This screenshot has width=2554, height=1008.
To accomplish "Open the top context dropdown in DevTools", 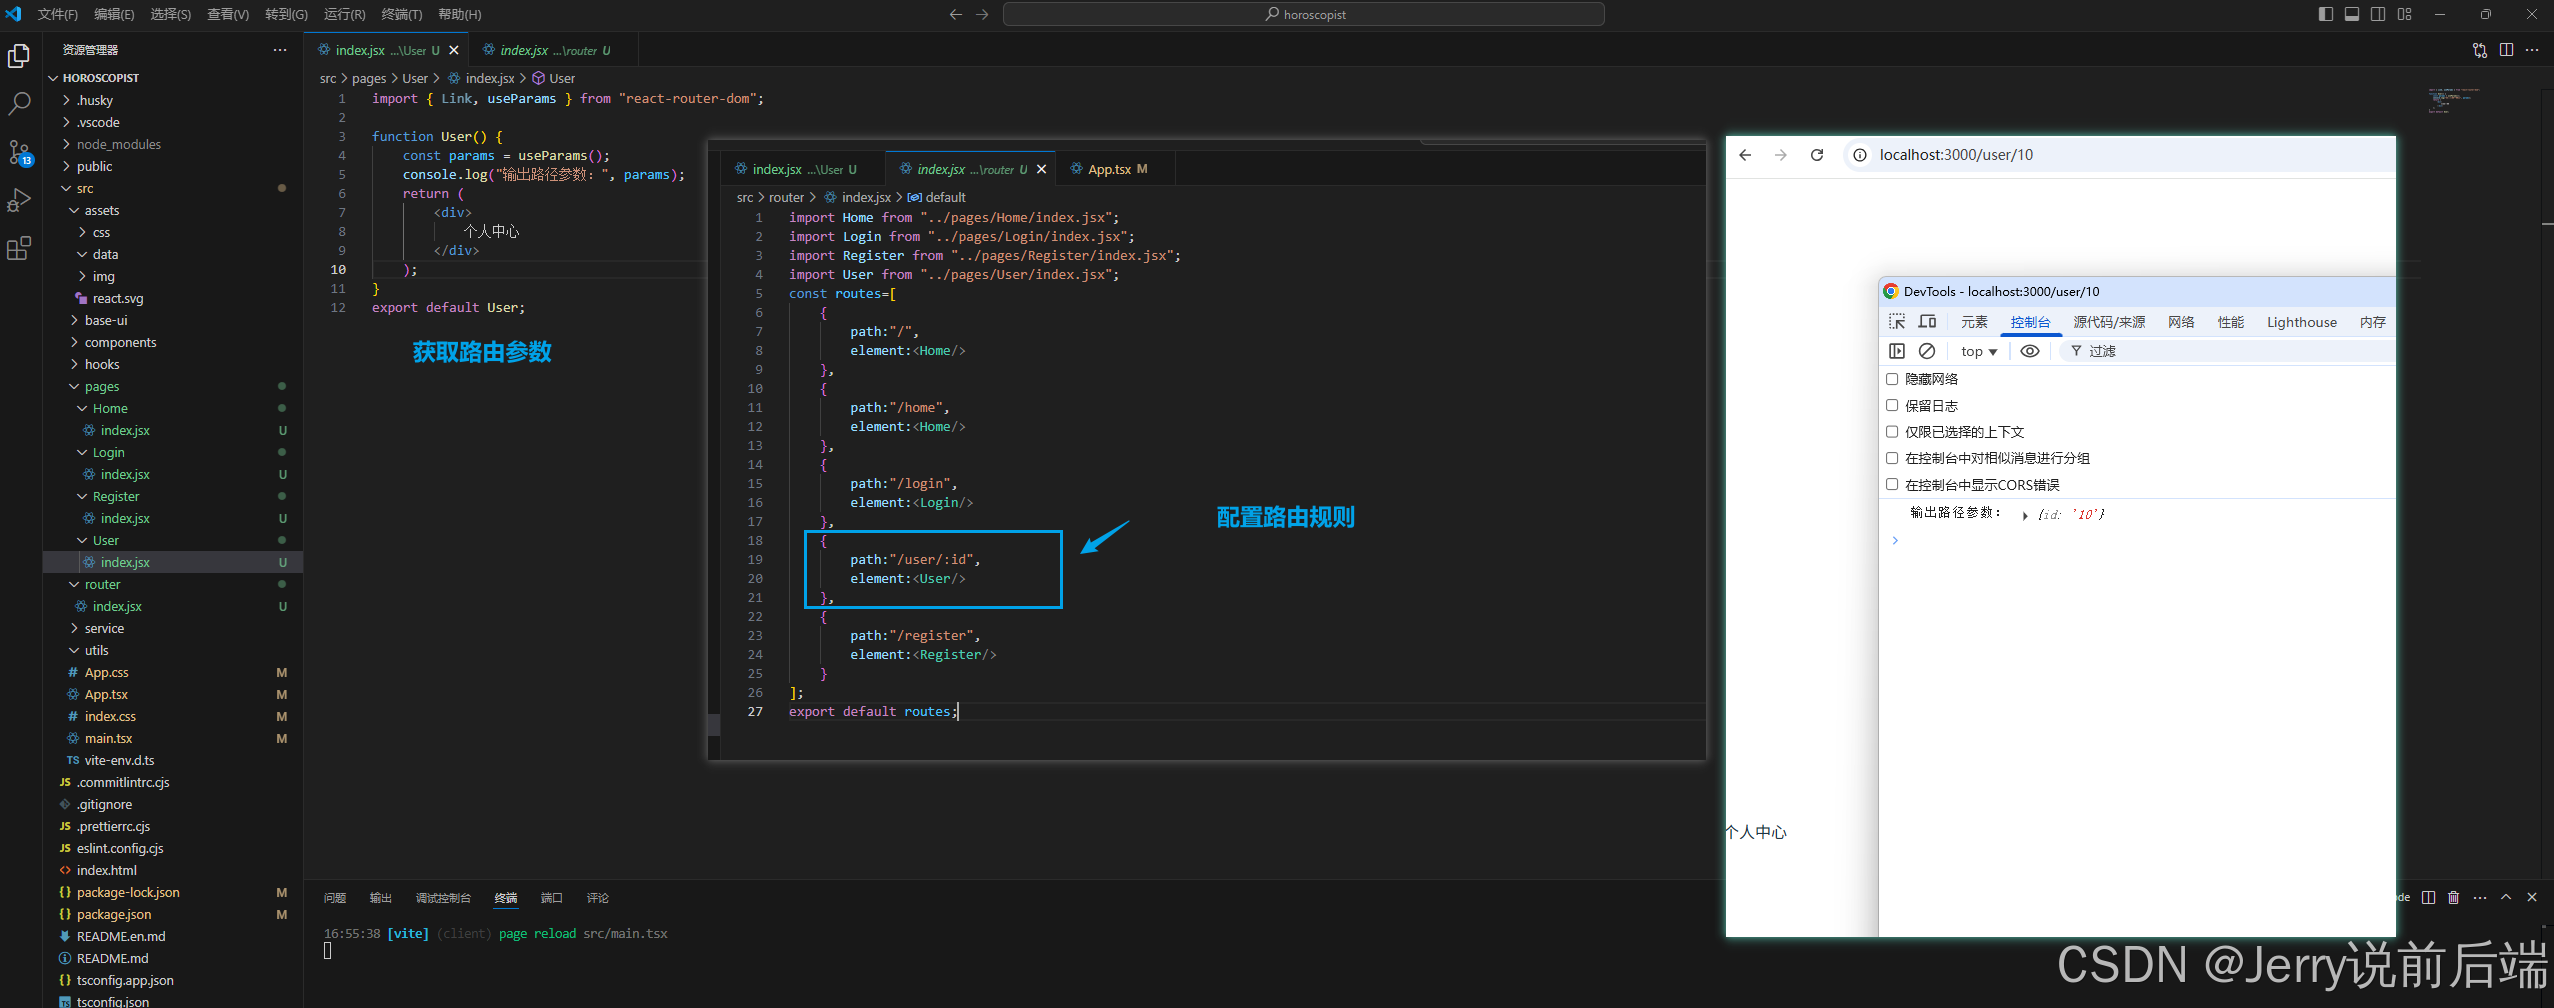I will point(1978,351).
